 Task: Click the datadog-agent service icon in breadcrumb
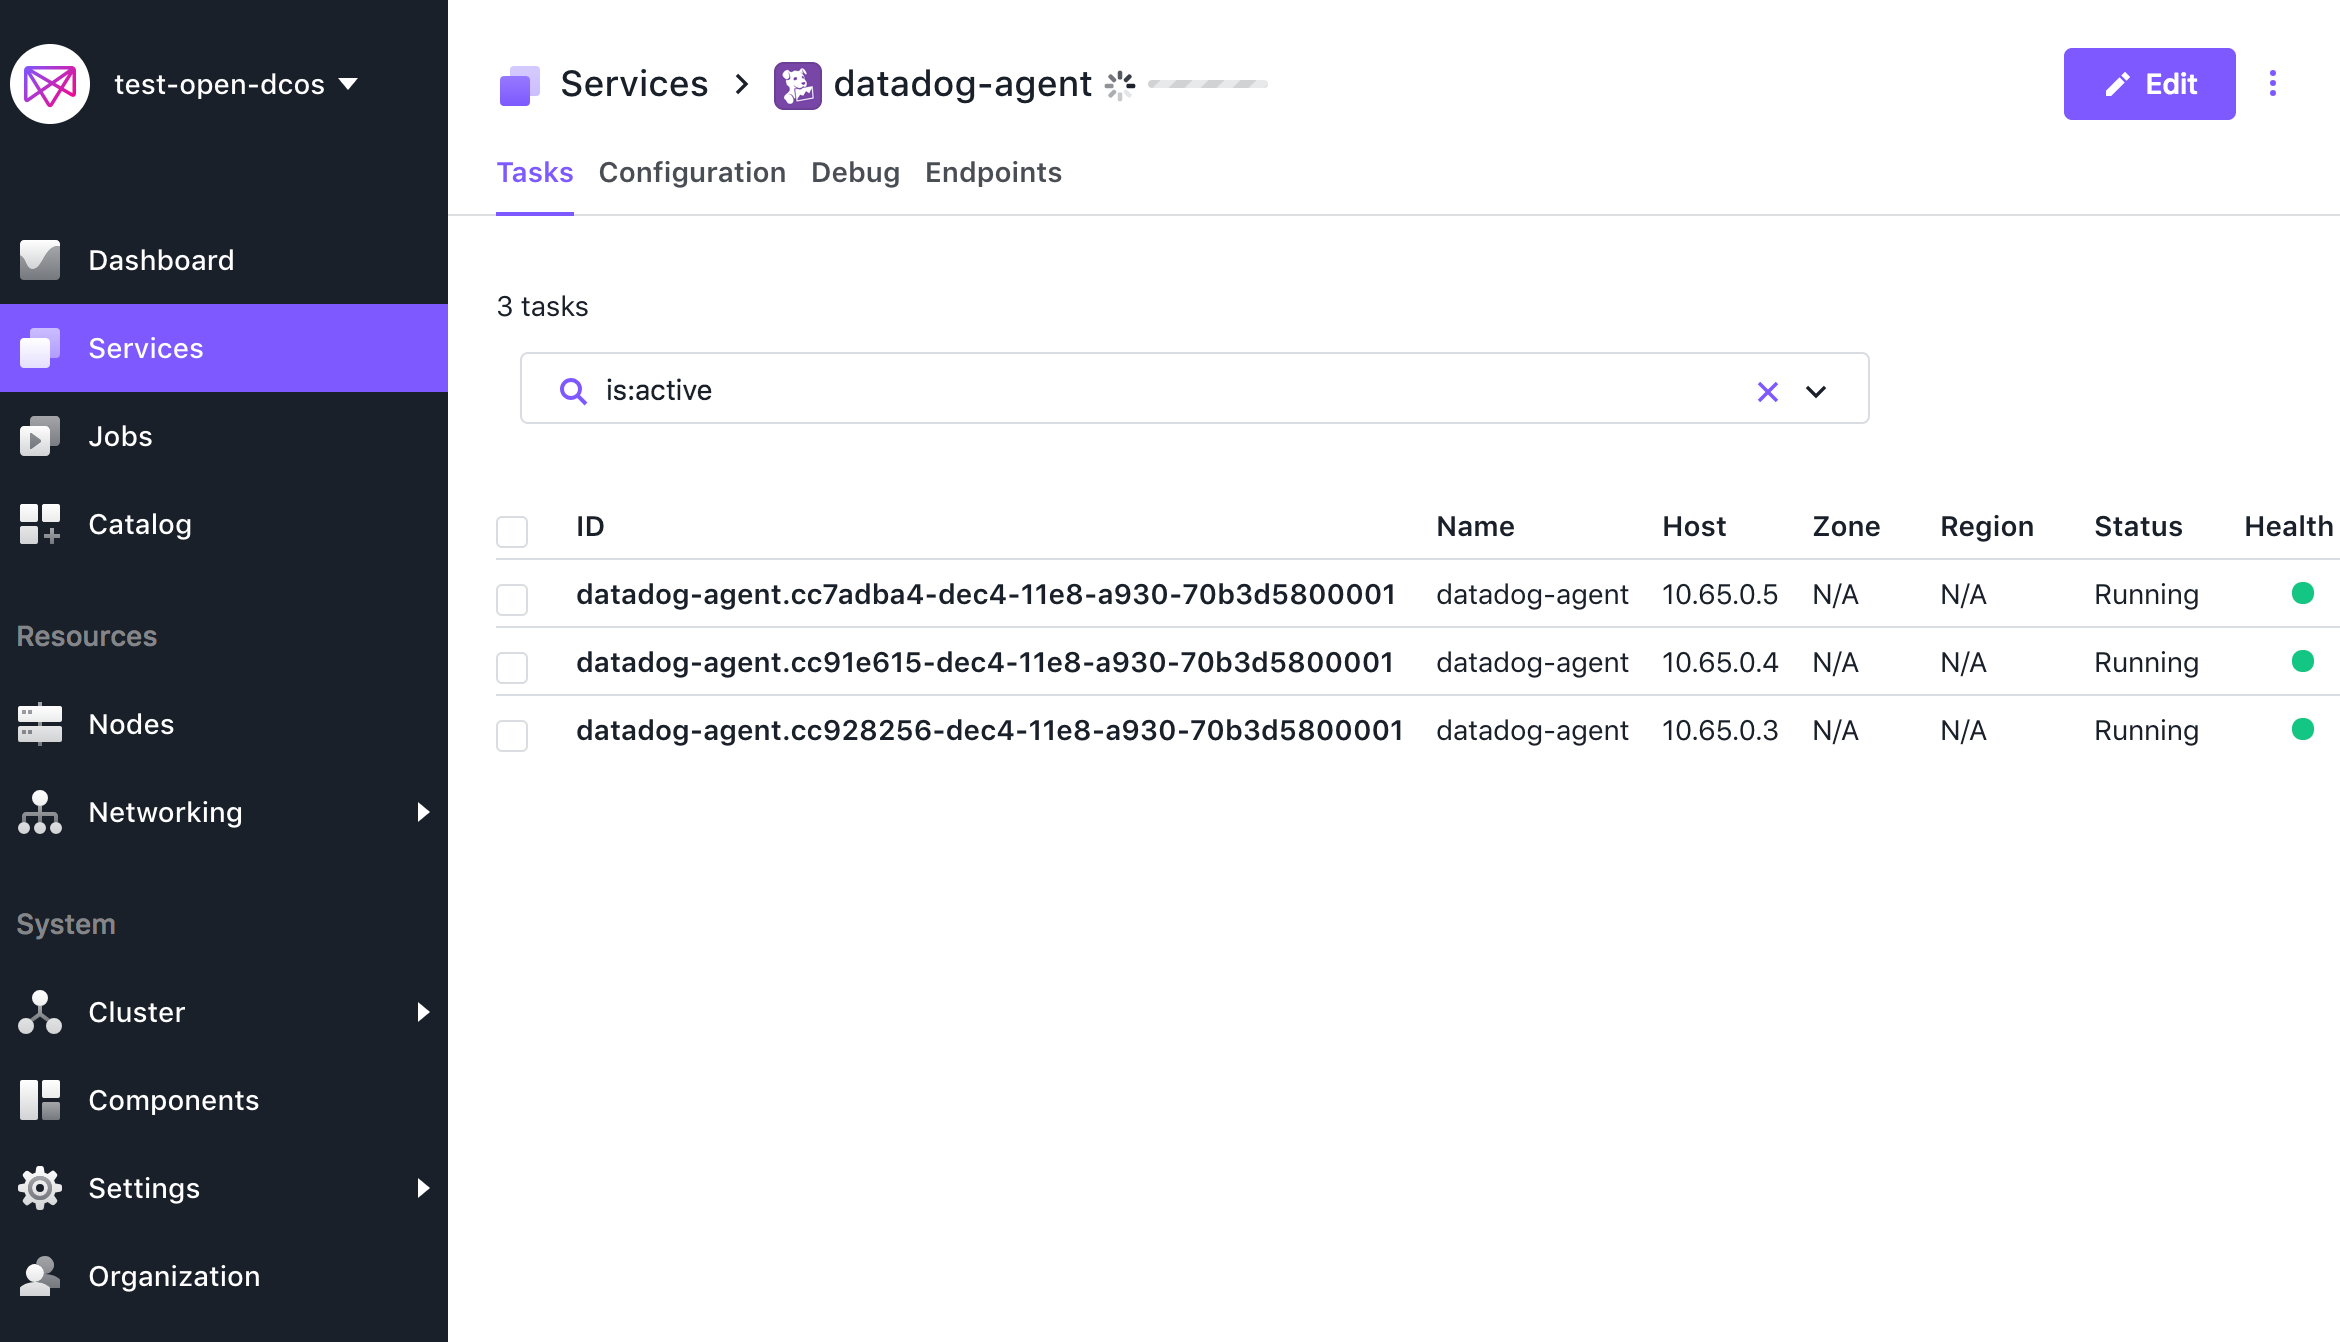click(x=797, y=84)
